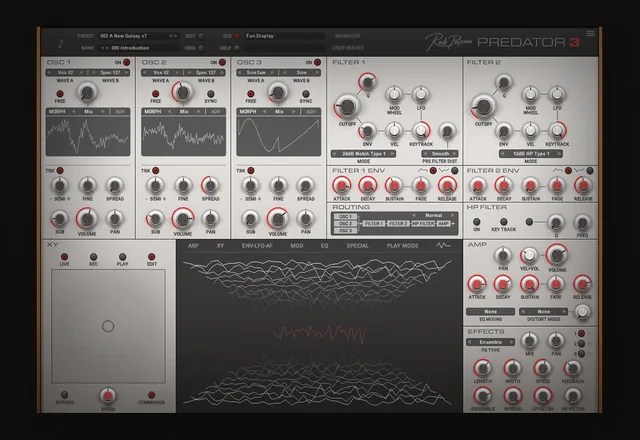Open pre filter dist Smooth selector
This screenshot has height=440, width=640.
coord(440,153)
